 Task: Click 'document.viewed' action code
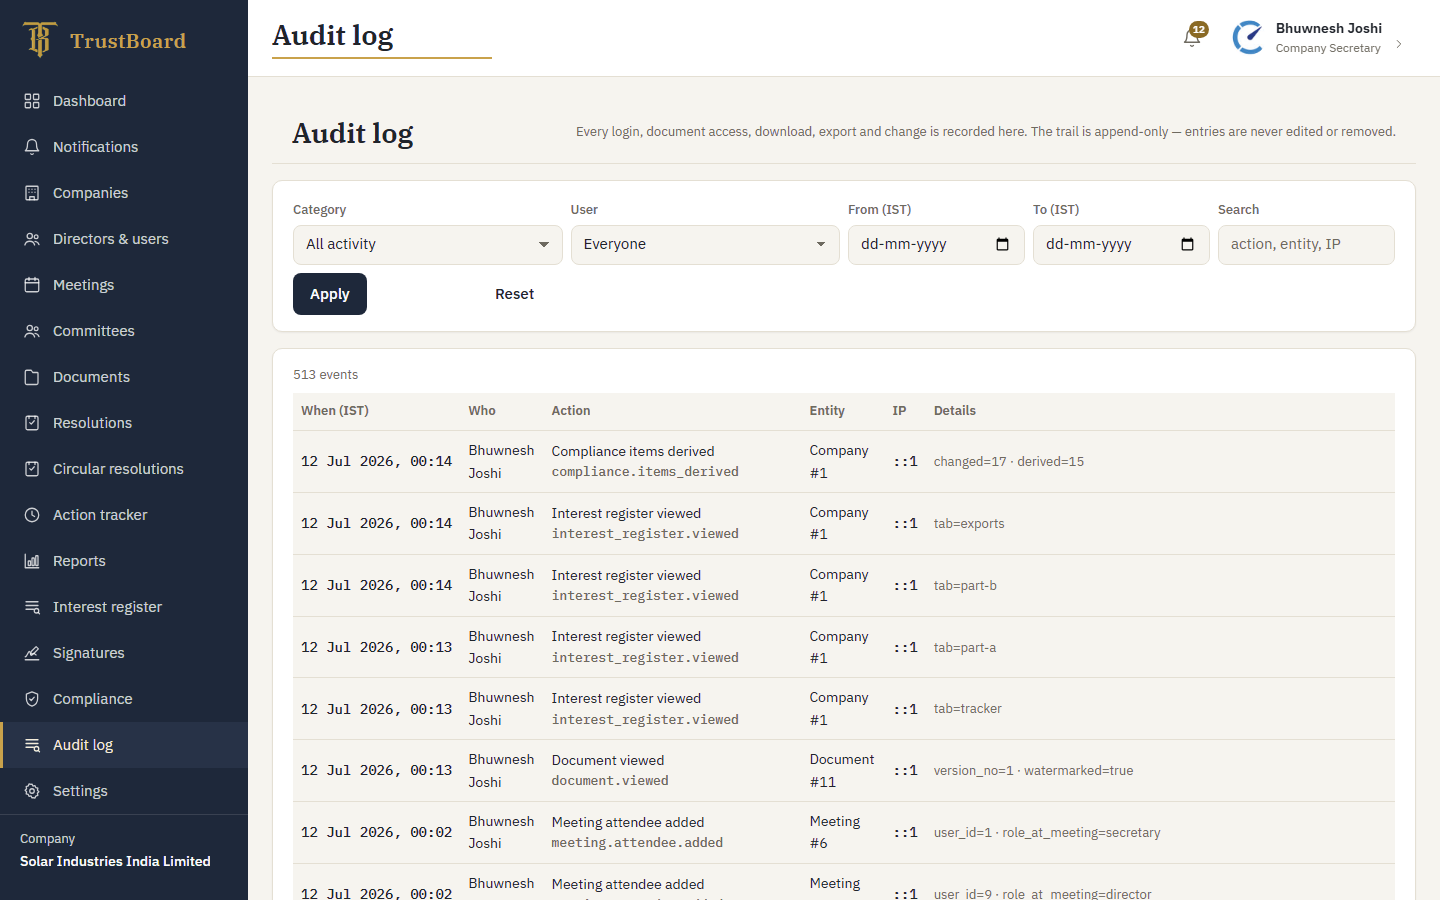[x=610, y=781]
